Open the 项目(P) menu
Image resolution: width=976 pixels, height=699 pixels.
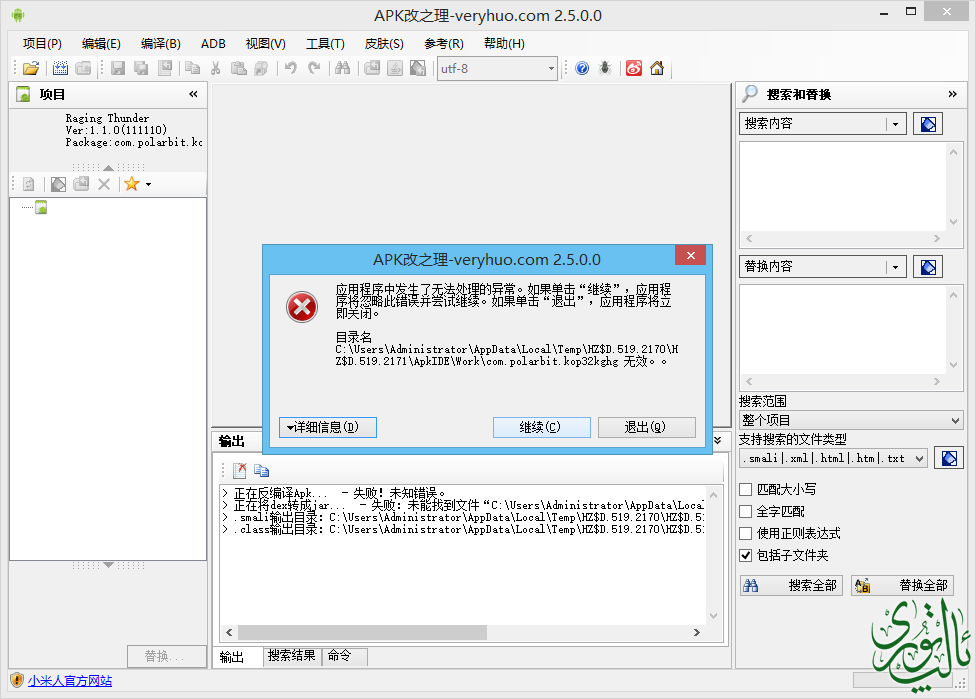click(x=42, y=44)
